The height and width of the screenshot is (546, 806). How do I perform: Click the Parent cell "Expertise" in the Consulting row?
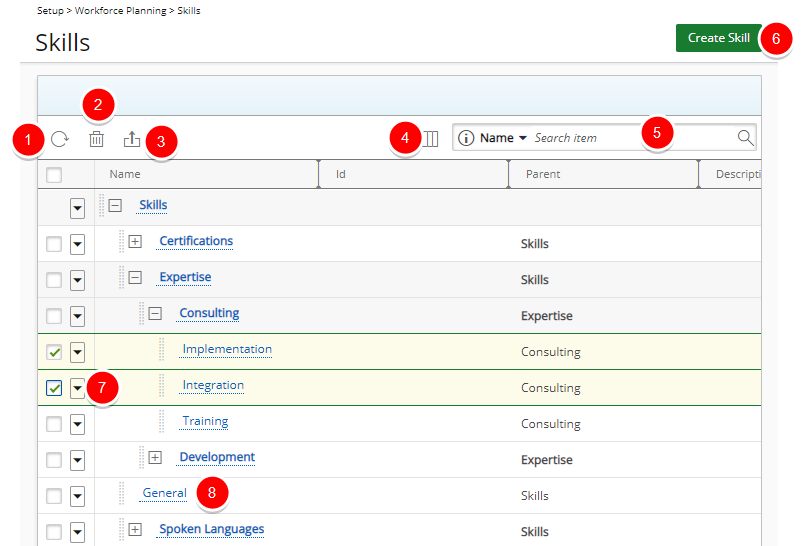point(546,316)
